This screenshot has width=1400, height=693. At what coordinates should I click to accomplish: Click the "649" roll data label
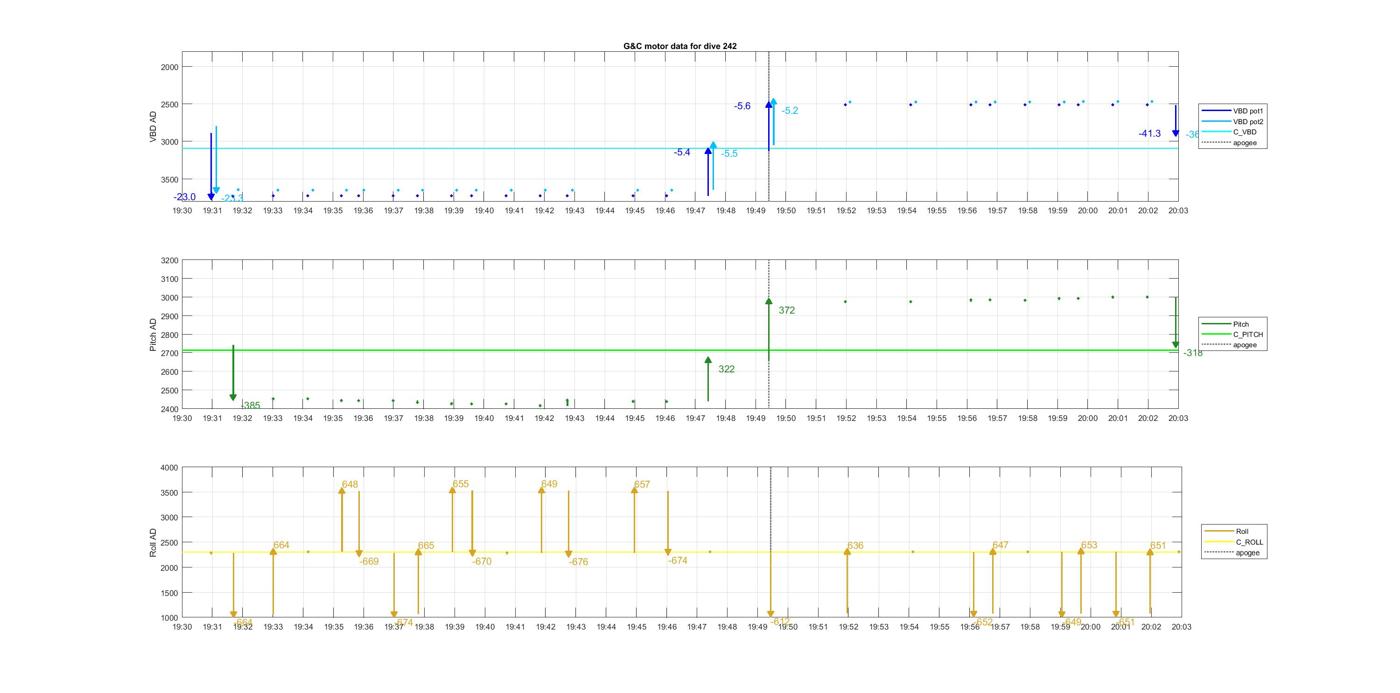point(549,484)
